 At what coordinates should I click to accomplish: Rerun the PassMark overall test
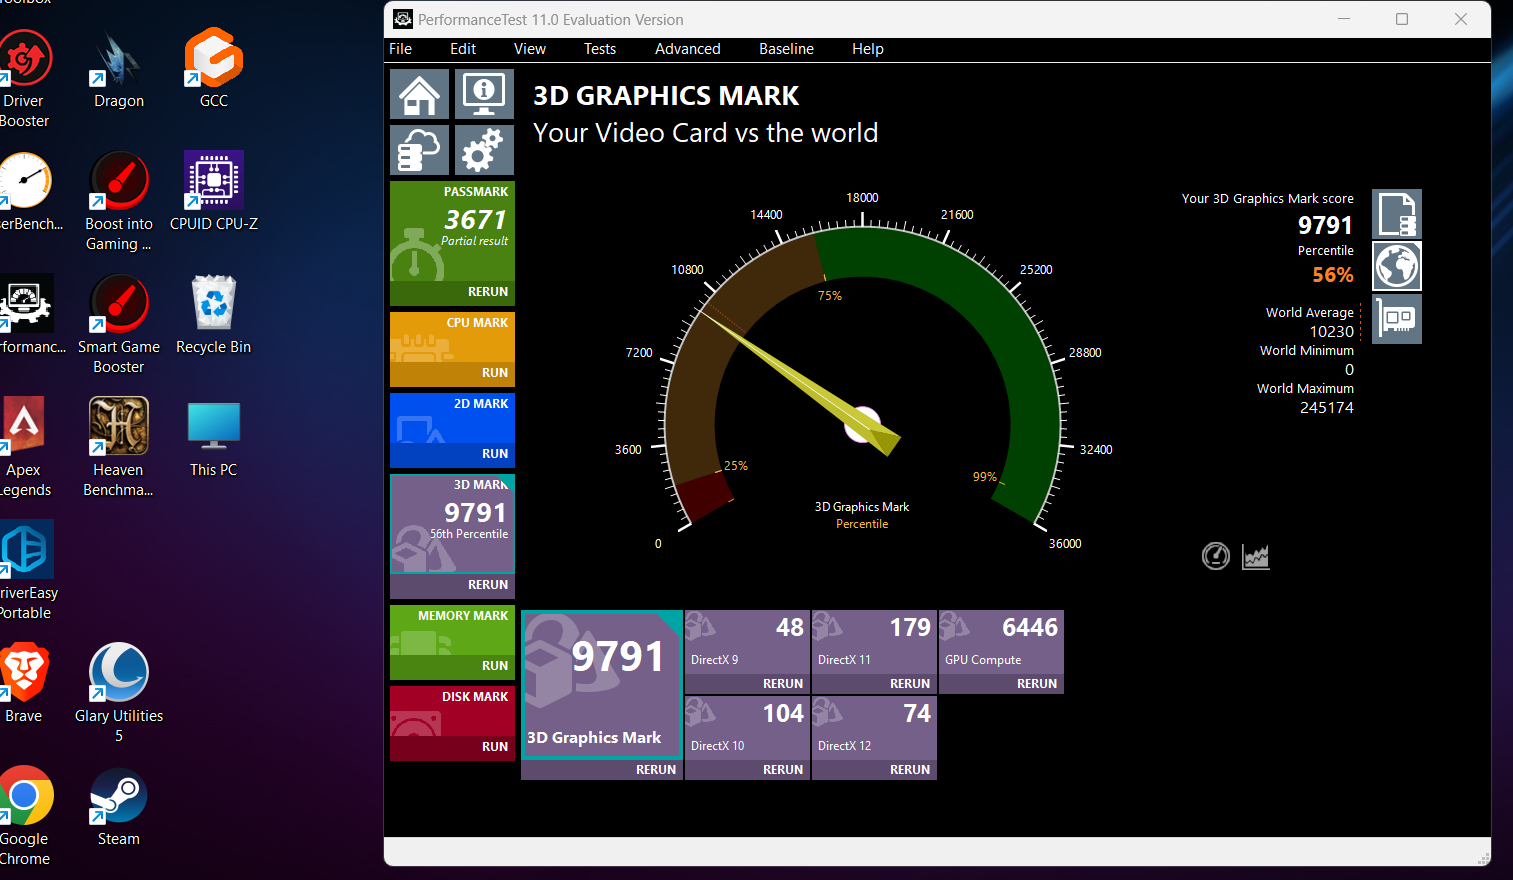(x=488, y=292)
